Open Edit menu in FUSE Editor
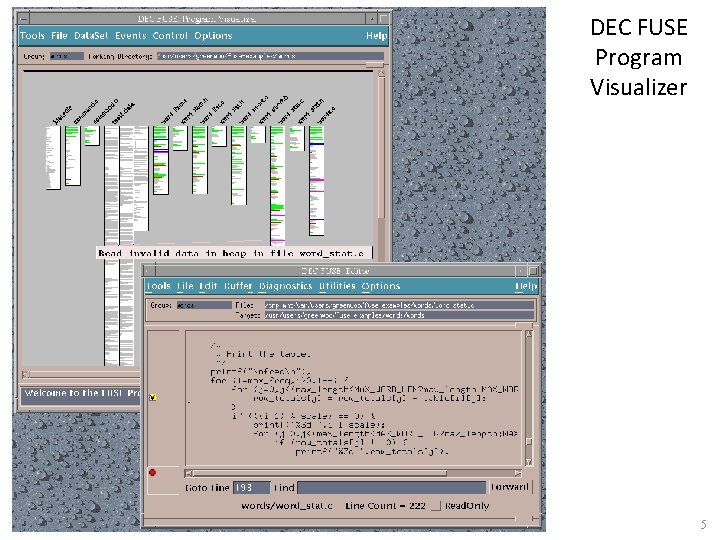The width and height of the screenshot is (720, 540). point(208,286)
